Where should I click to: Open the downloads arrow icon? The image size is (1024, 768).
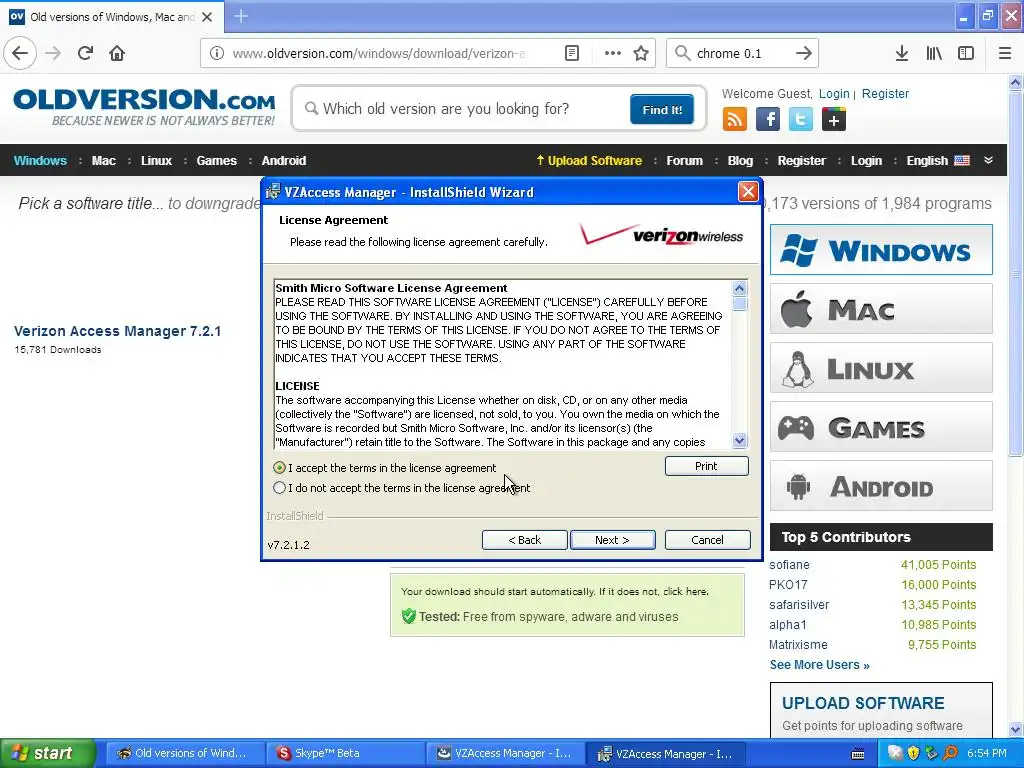pos(901,53)
